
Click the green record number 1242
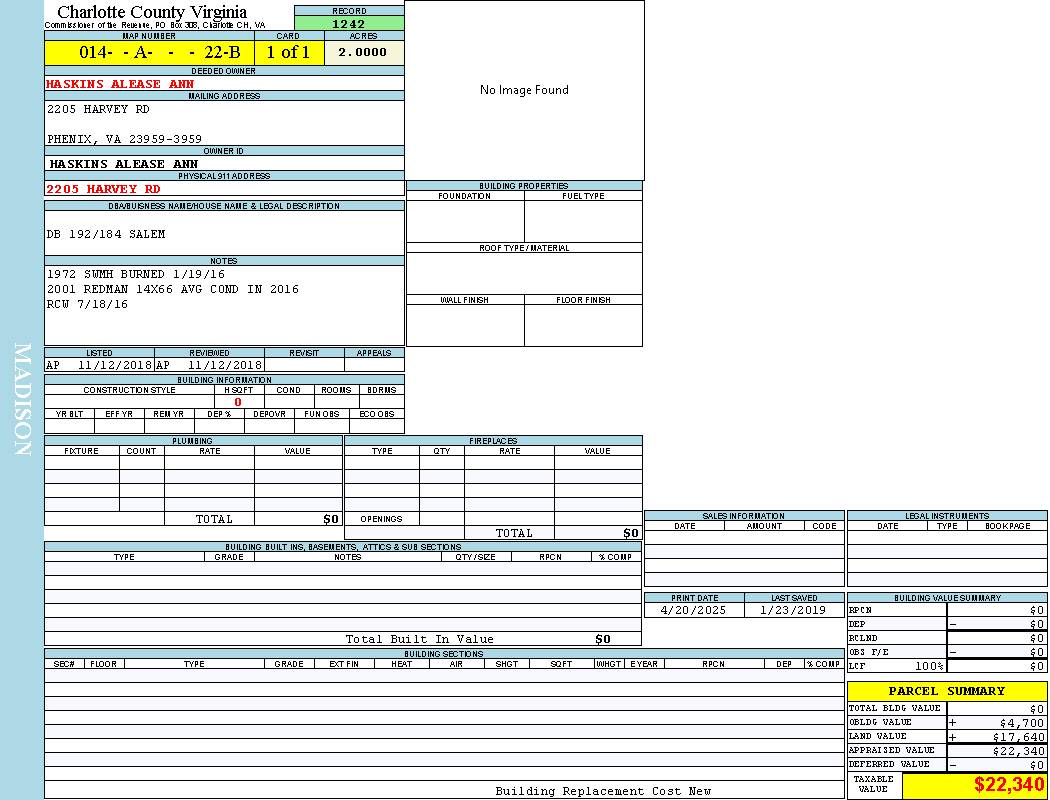point(349,24)
